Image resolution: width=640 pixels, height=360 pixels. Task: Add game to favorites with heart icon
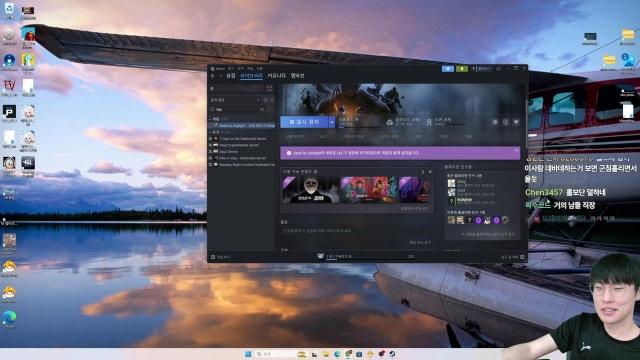[516, 122]
